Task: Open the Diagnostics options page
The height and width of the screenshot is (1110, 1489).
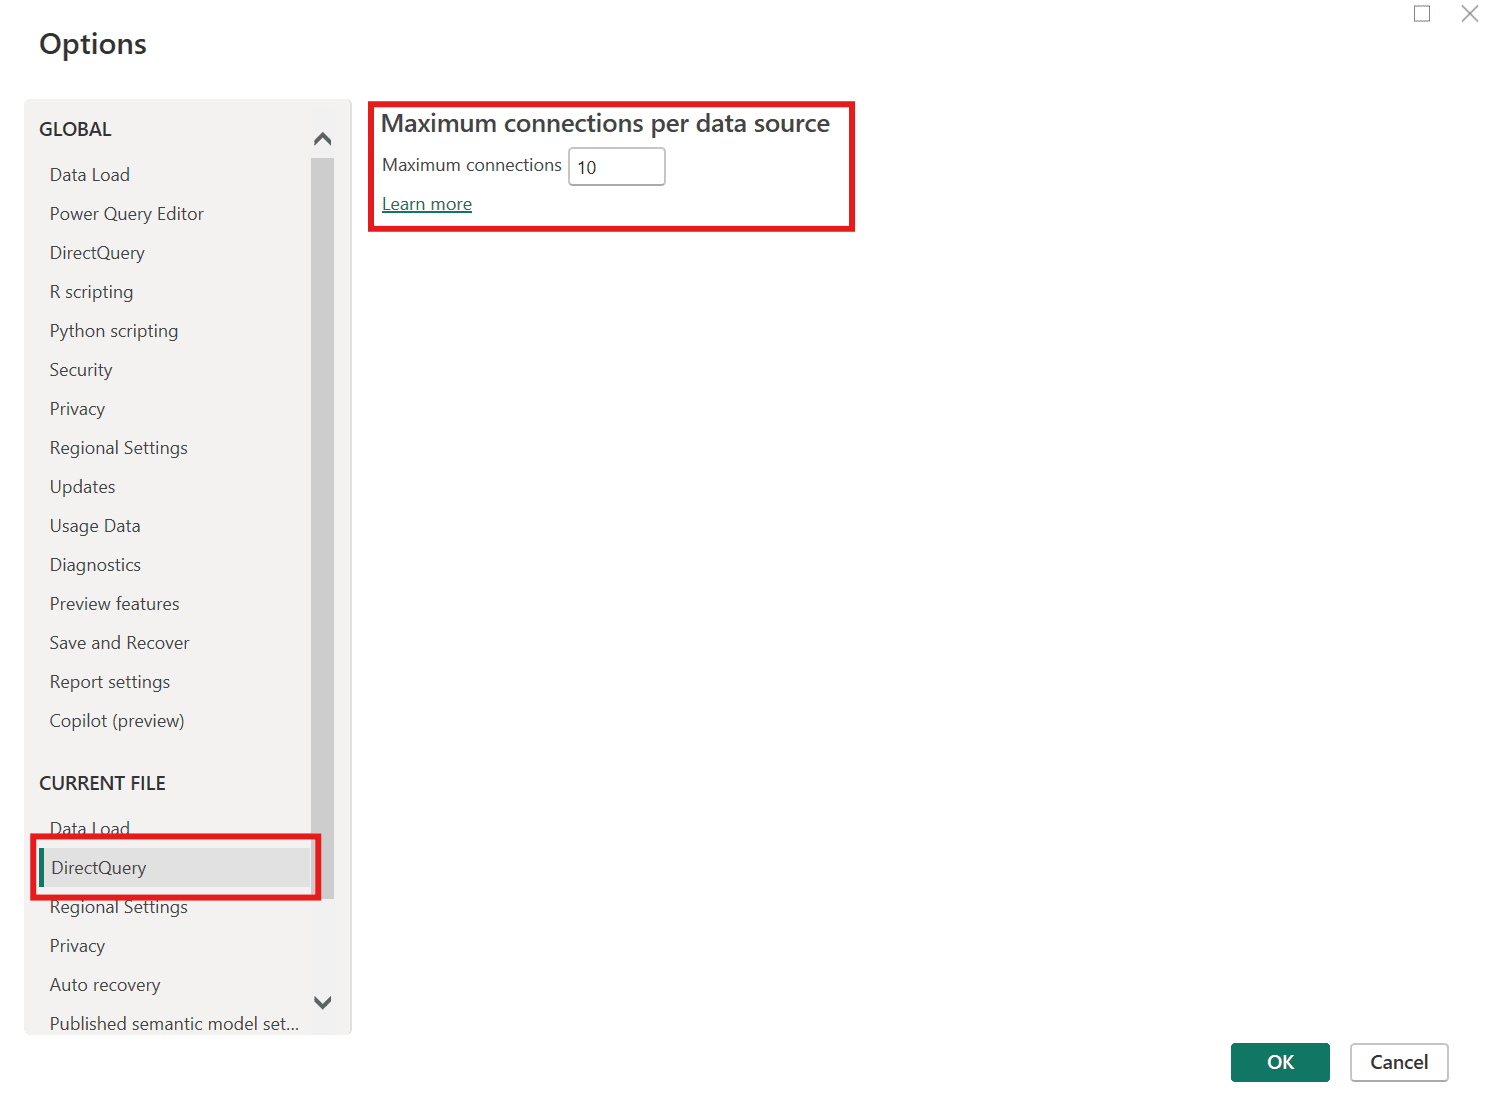Action: [x=95, y=565]
